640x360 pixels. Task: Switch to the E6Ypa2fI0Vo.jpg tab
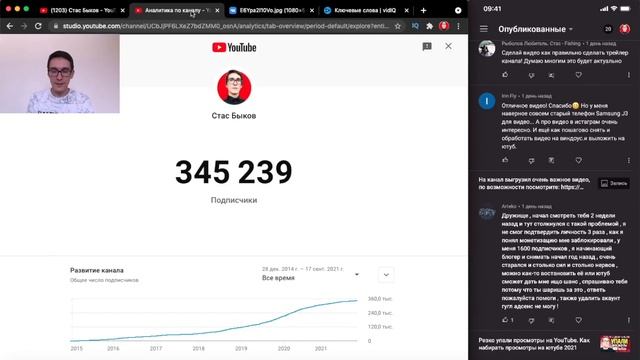267,11
